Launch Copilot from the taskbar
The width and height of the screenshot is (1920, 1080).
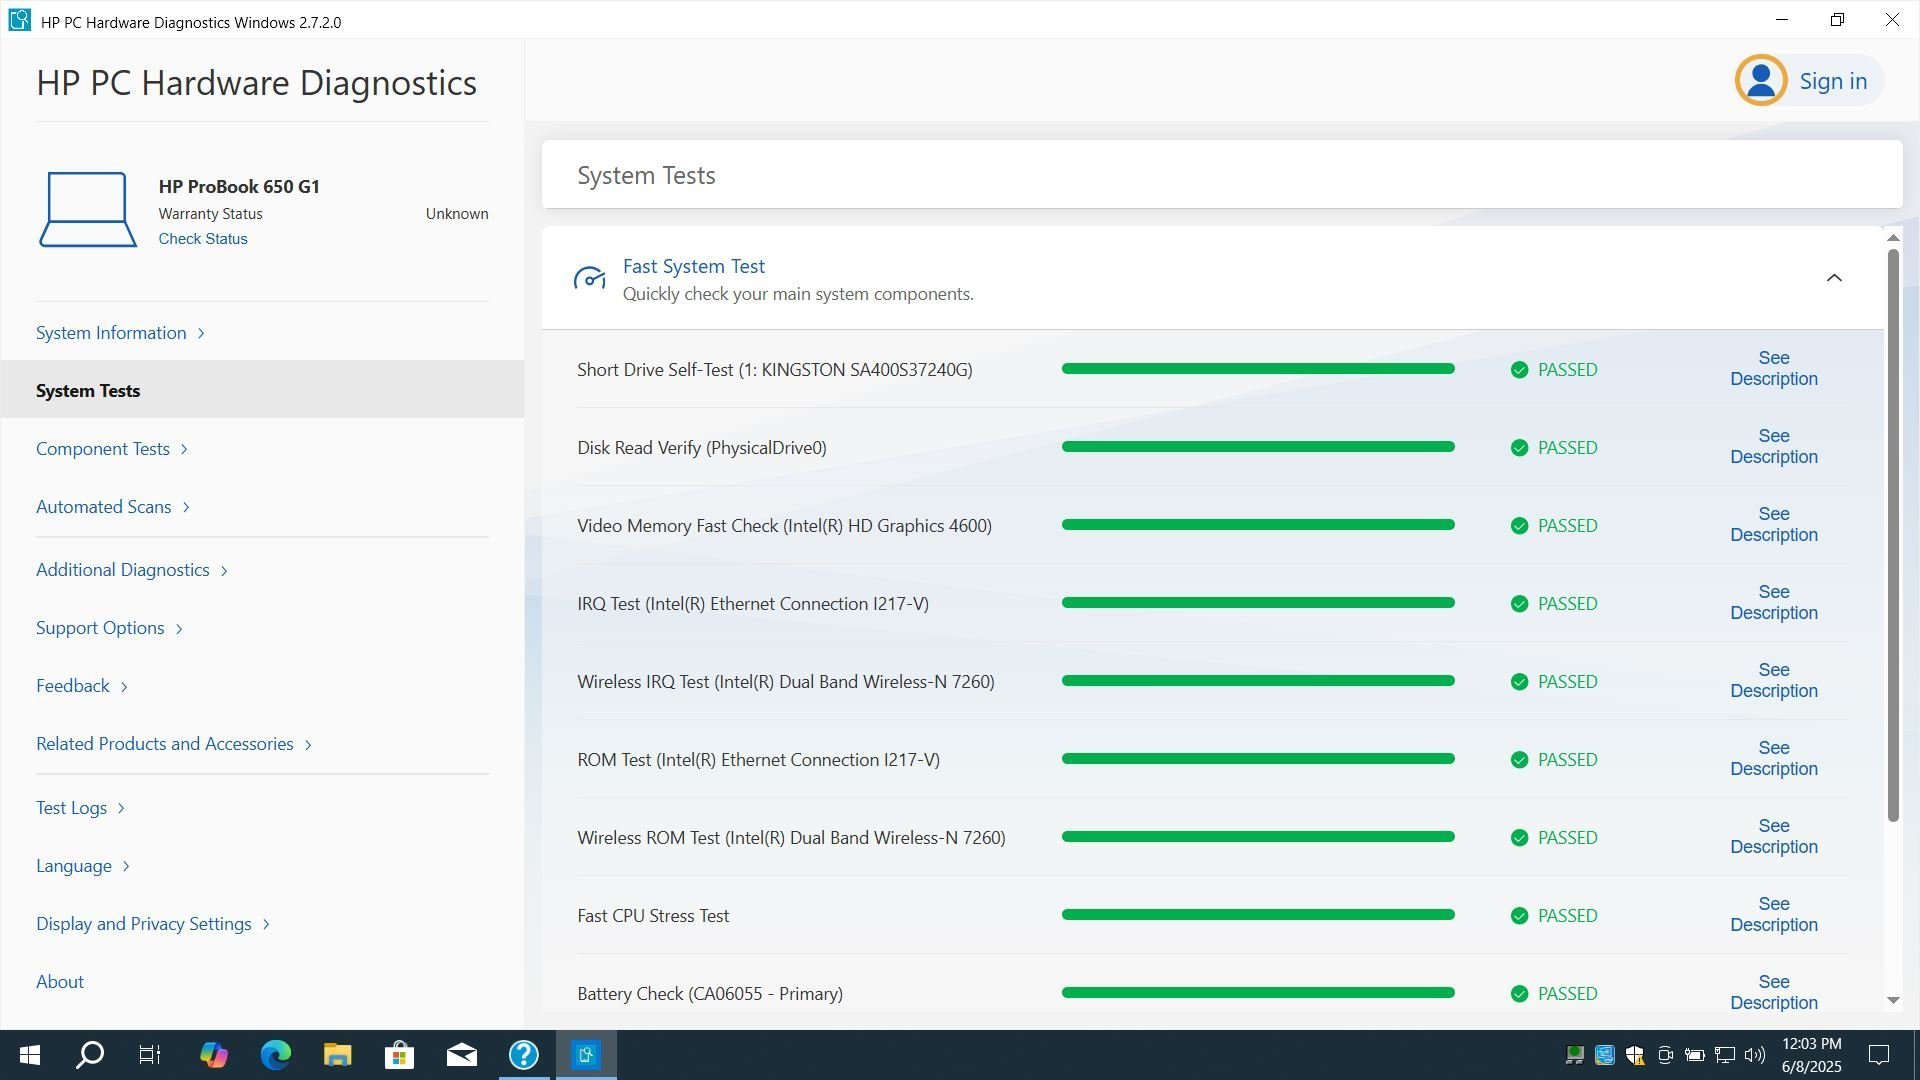coord(213,1055)
